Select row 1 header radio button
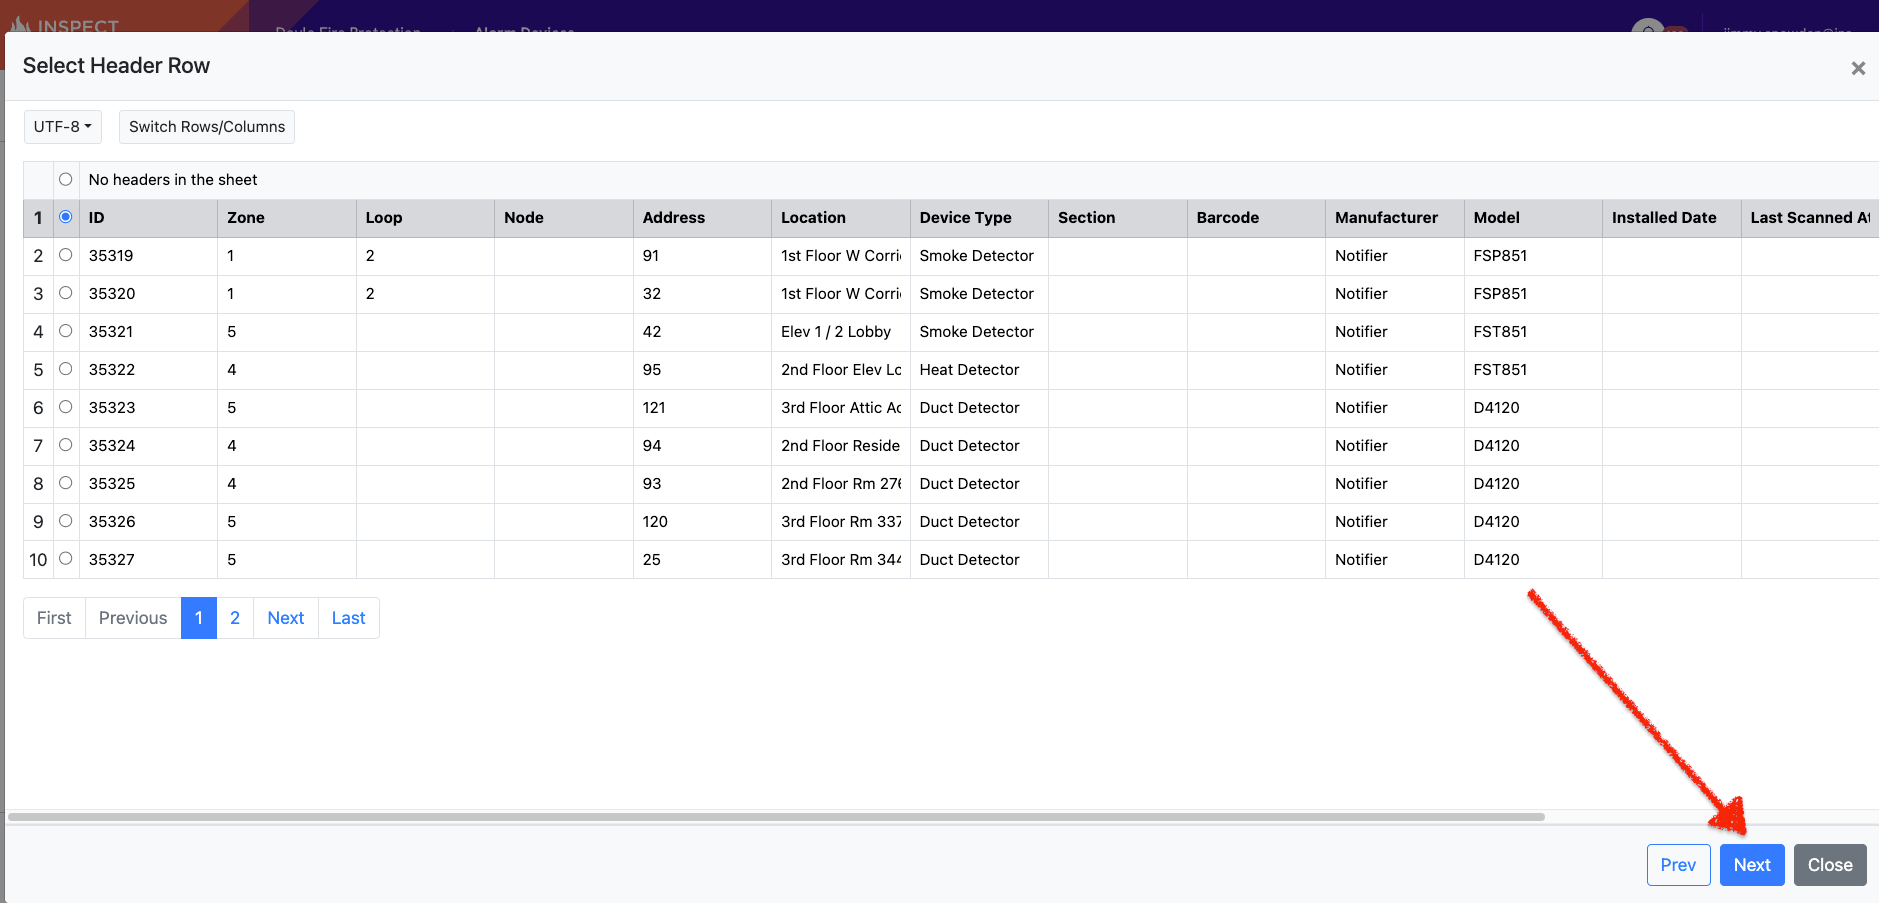 (x=66, y=217)
